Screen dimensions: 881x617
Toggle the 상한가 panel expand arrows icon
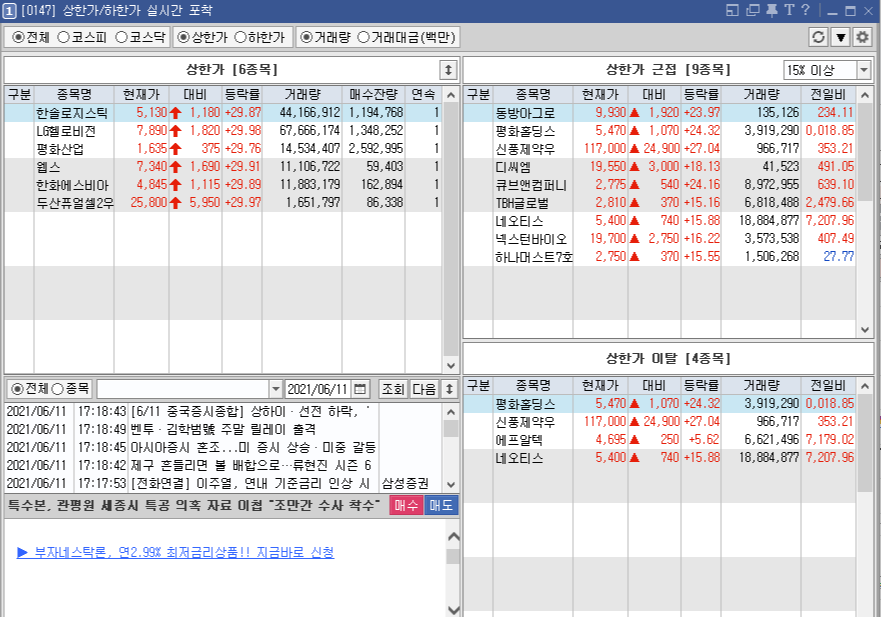(x=448, y=70)
